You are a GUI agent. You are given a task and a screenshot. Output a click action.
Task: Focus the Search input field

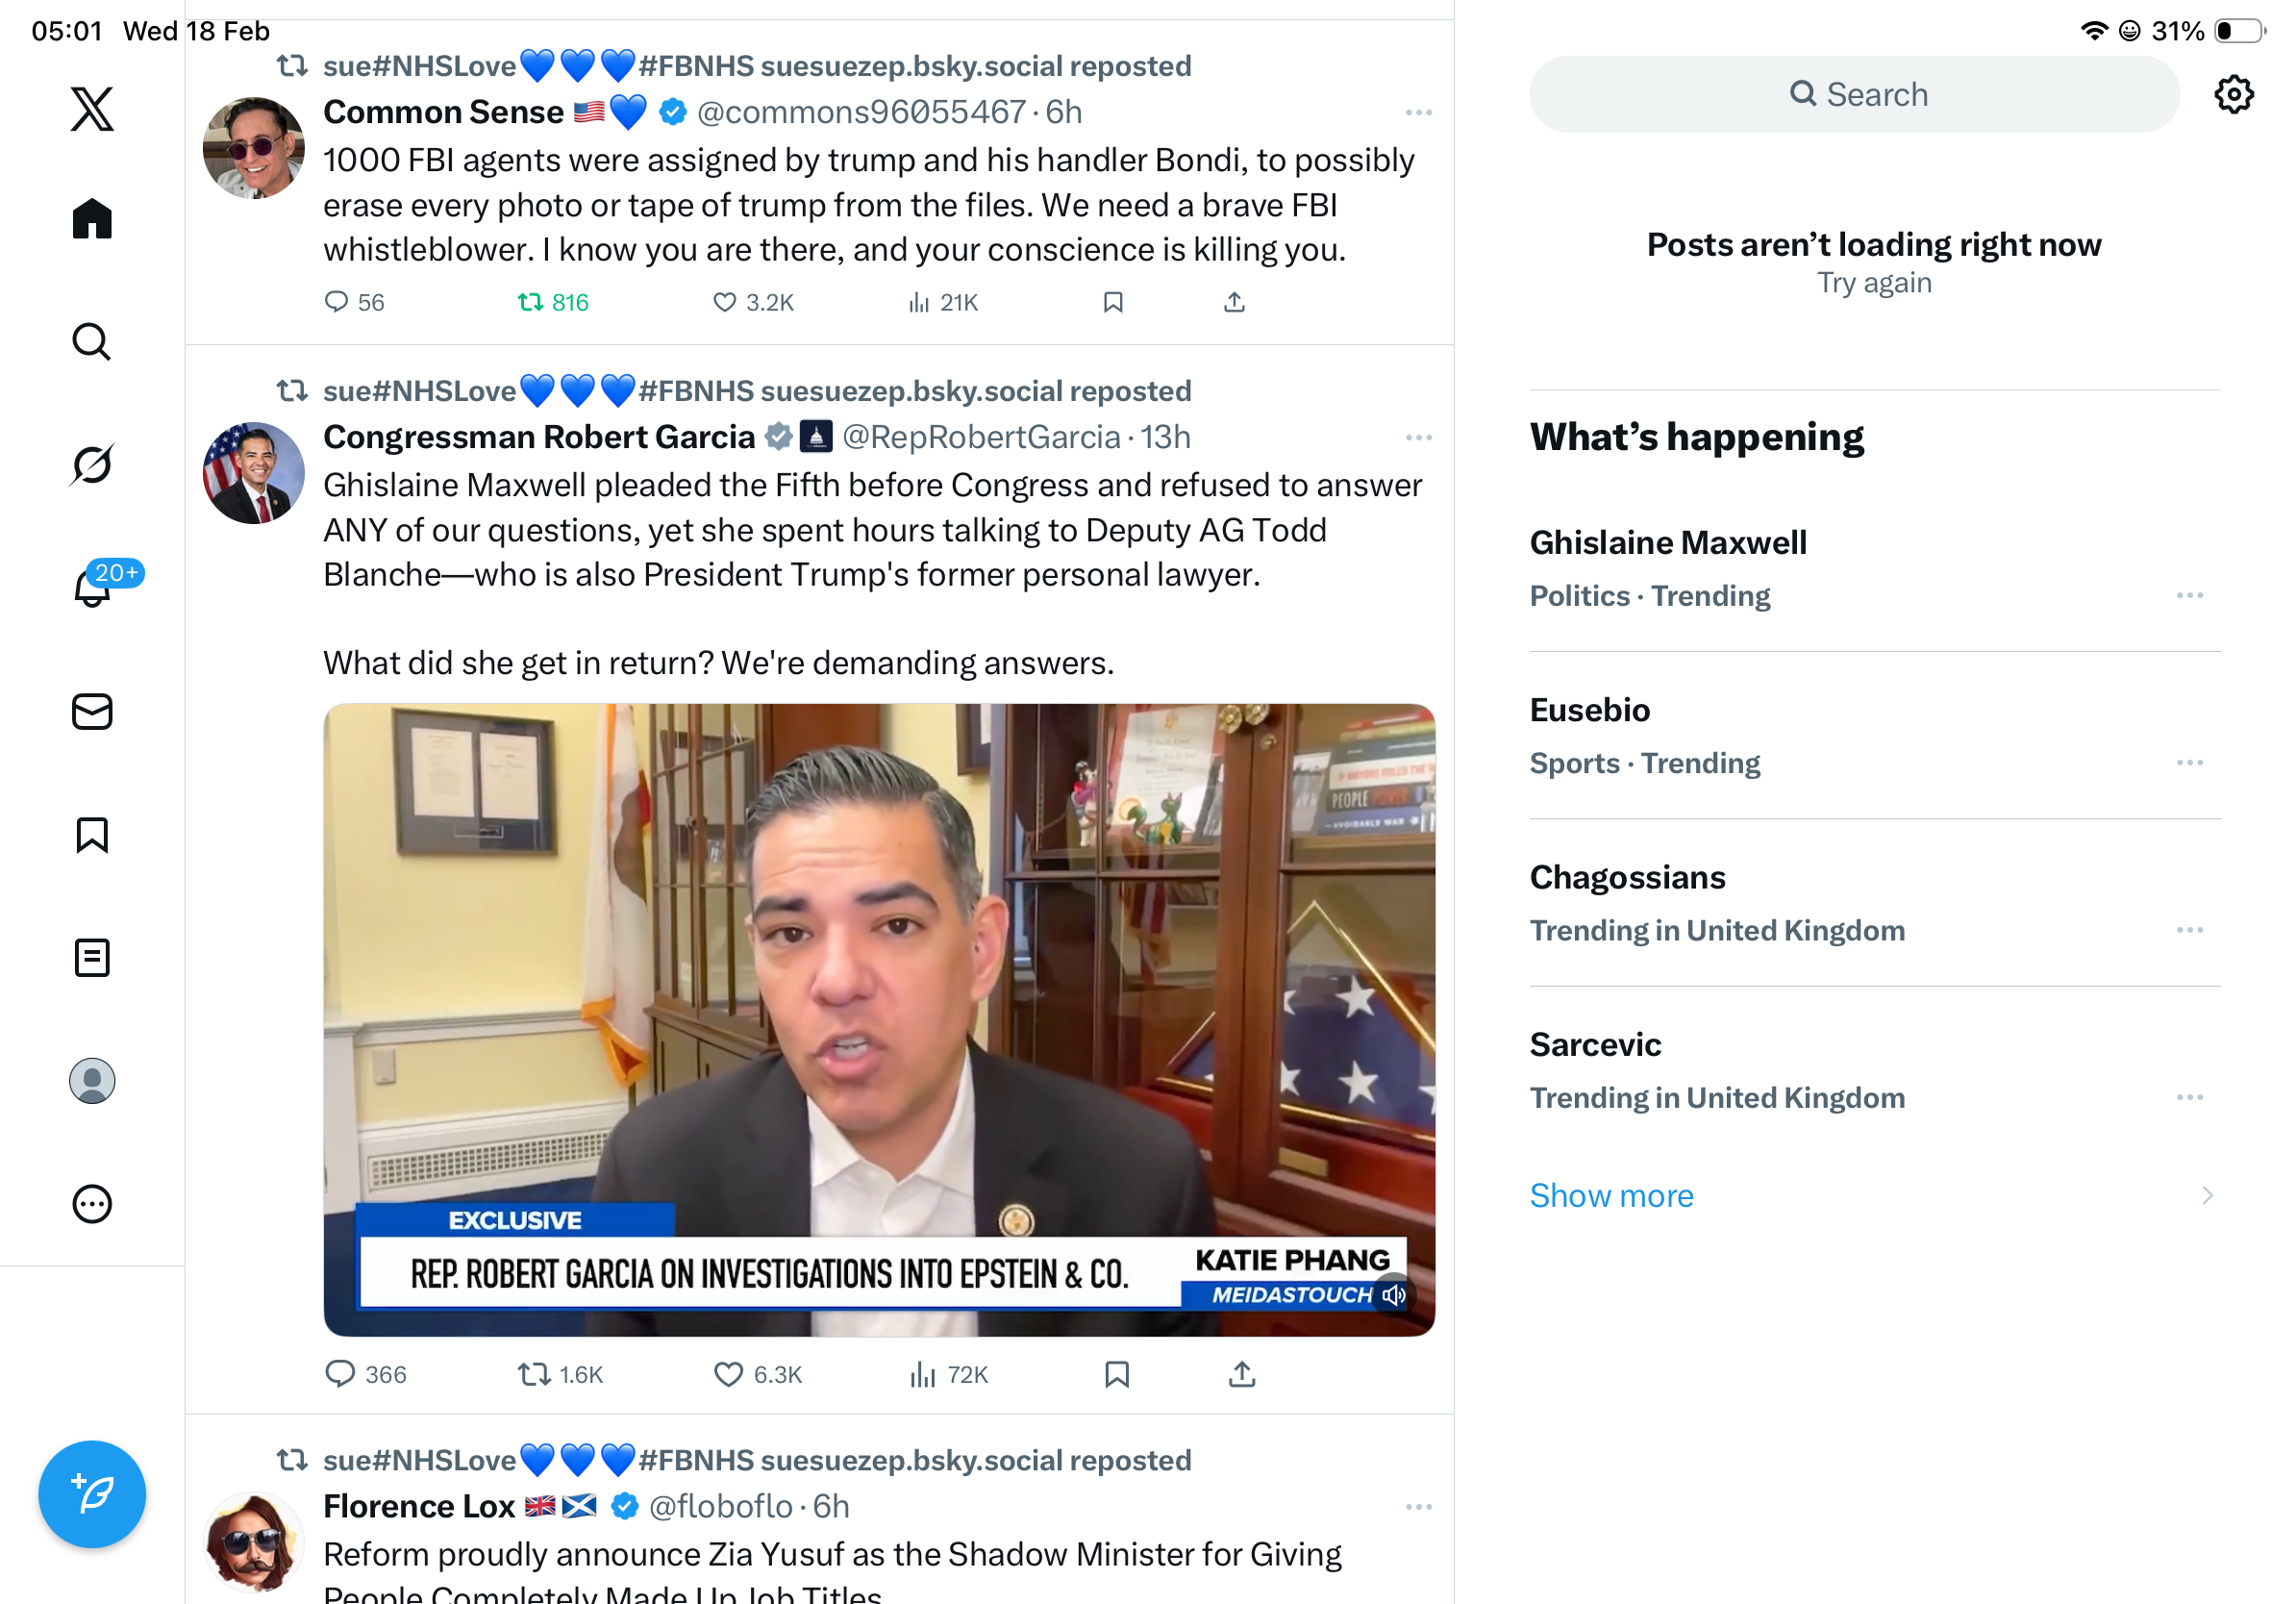(1853, 94)
